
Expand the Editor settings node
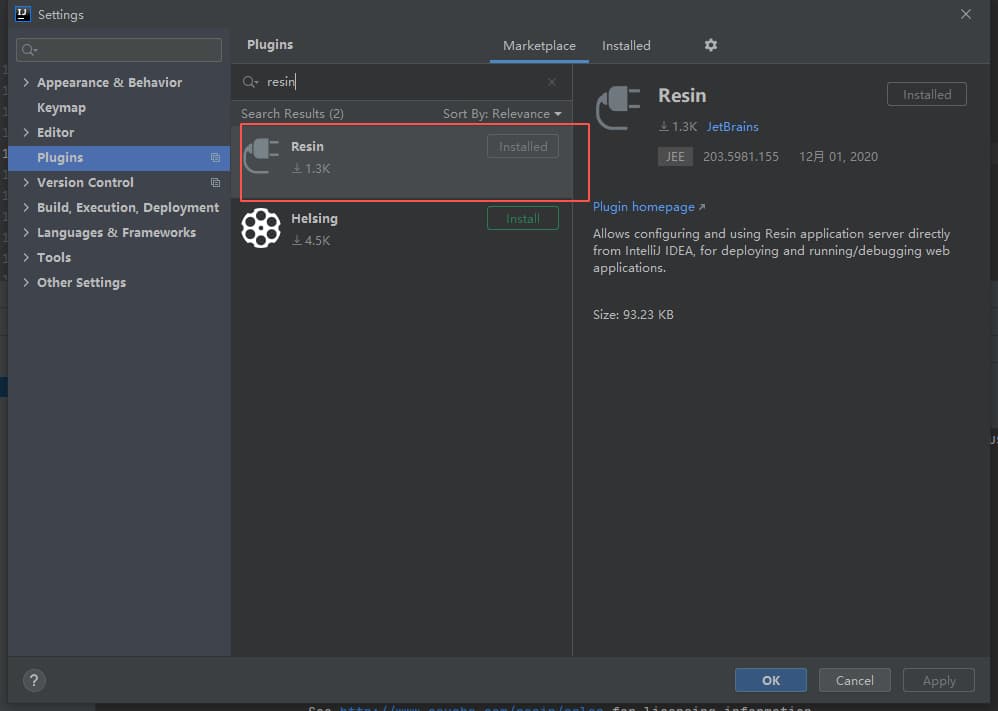point(26,133)
